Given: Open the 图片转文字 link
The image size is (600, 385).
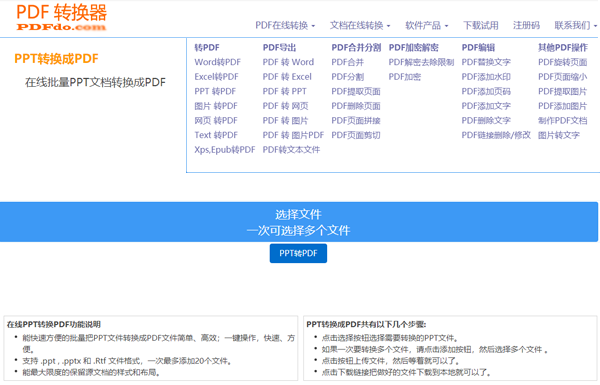Looking at the screenshot, I should click(x=559, y=135).
